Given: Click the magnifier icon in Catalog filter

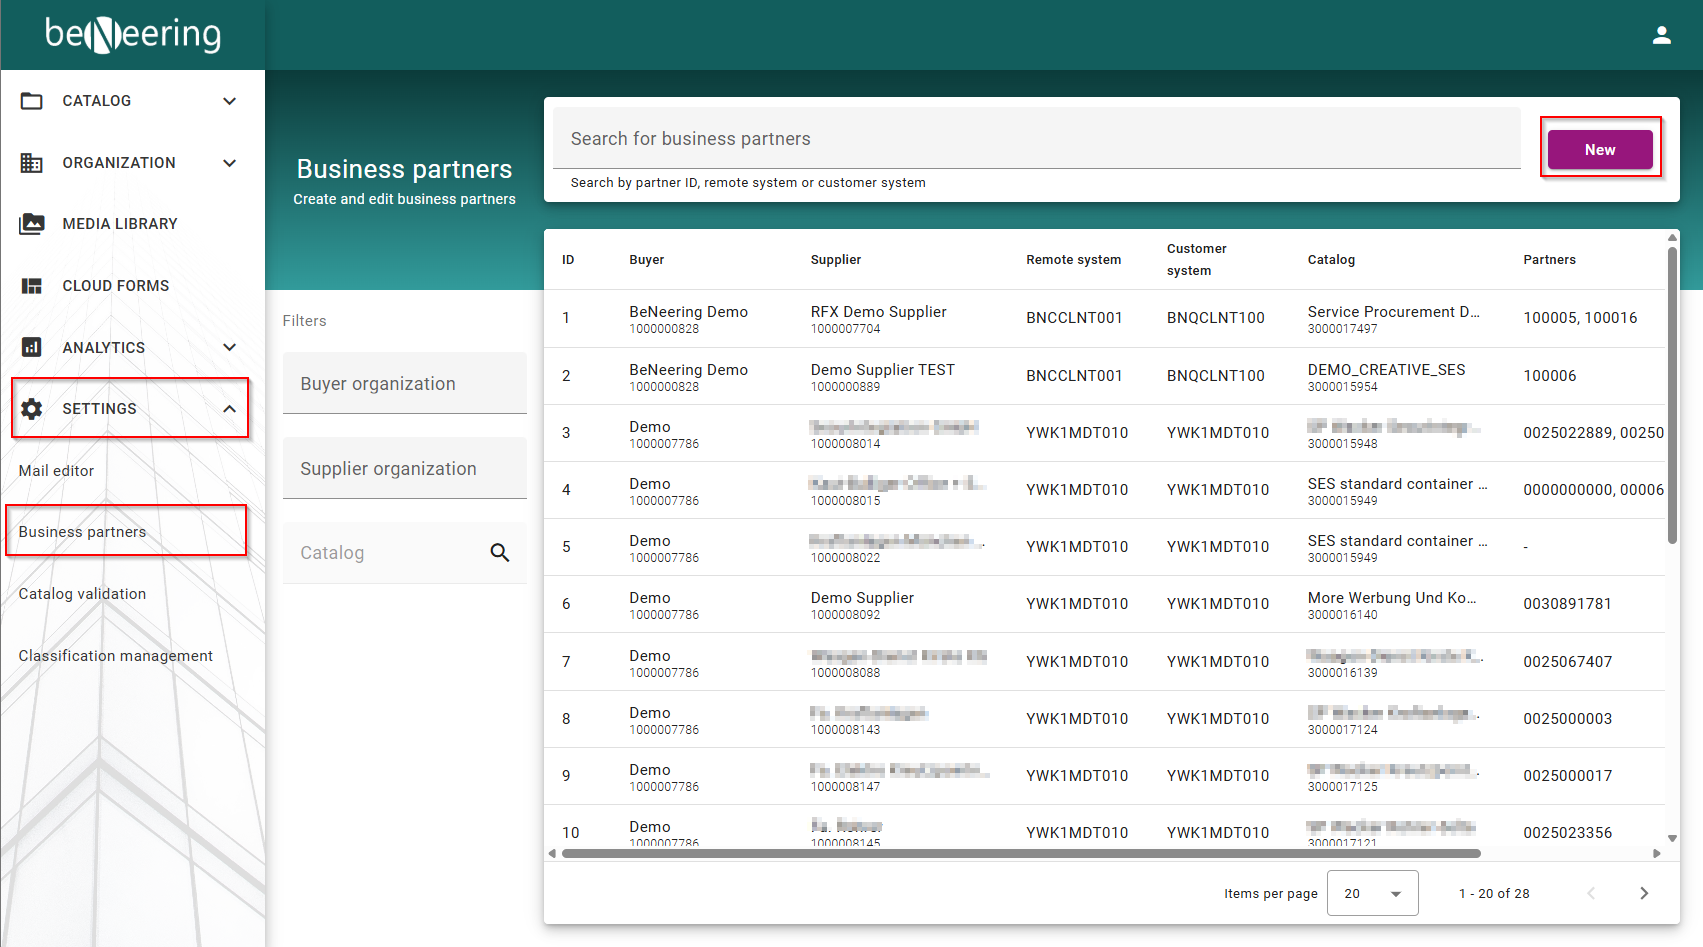Looking at the screenshot, I should click(500, 553).
